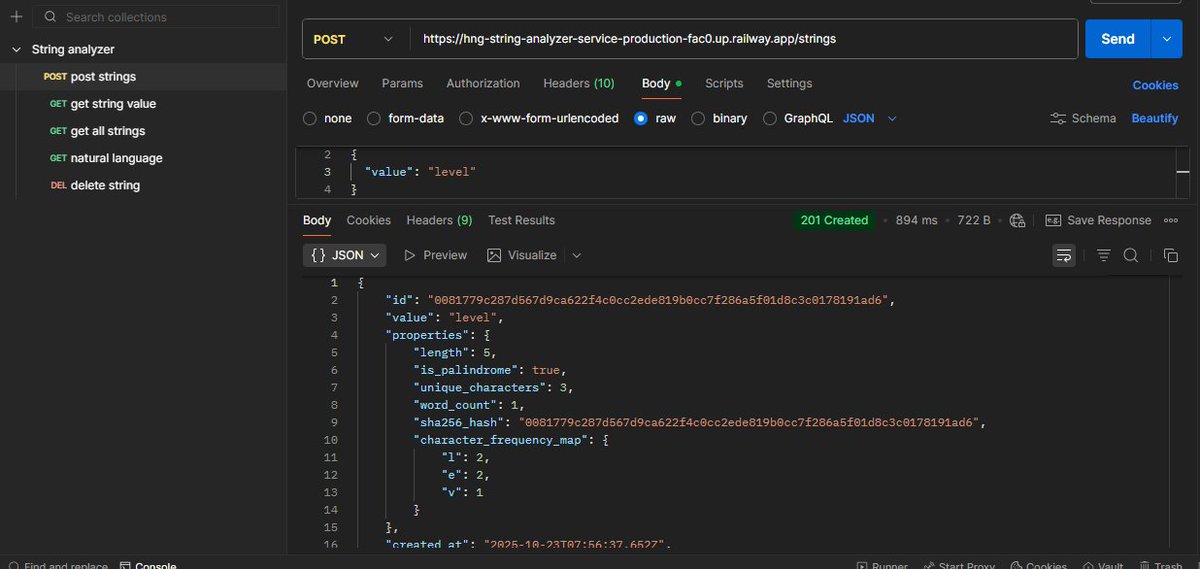Click the magnifier icon in Search collections
The height and width of the screenshot is (569, 1200).
(50, 17)
